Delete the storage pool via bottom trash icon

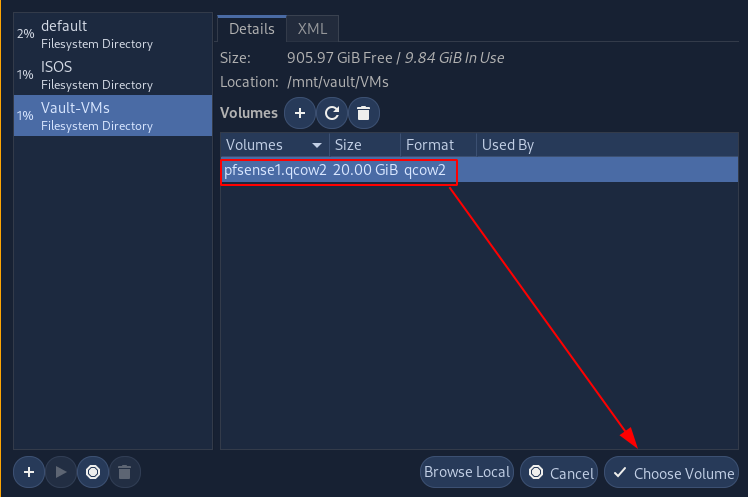pos(125,472)
